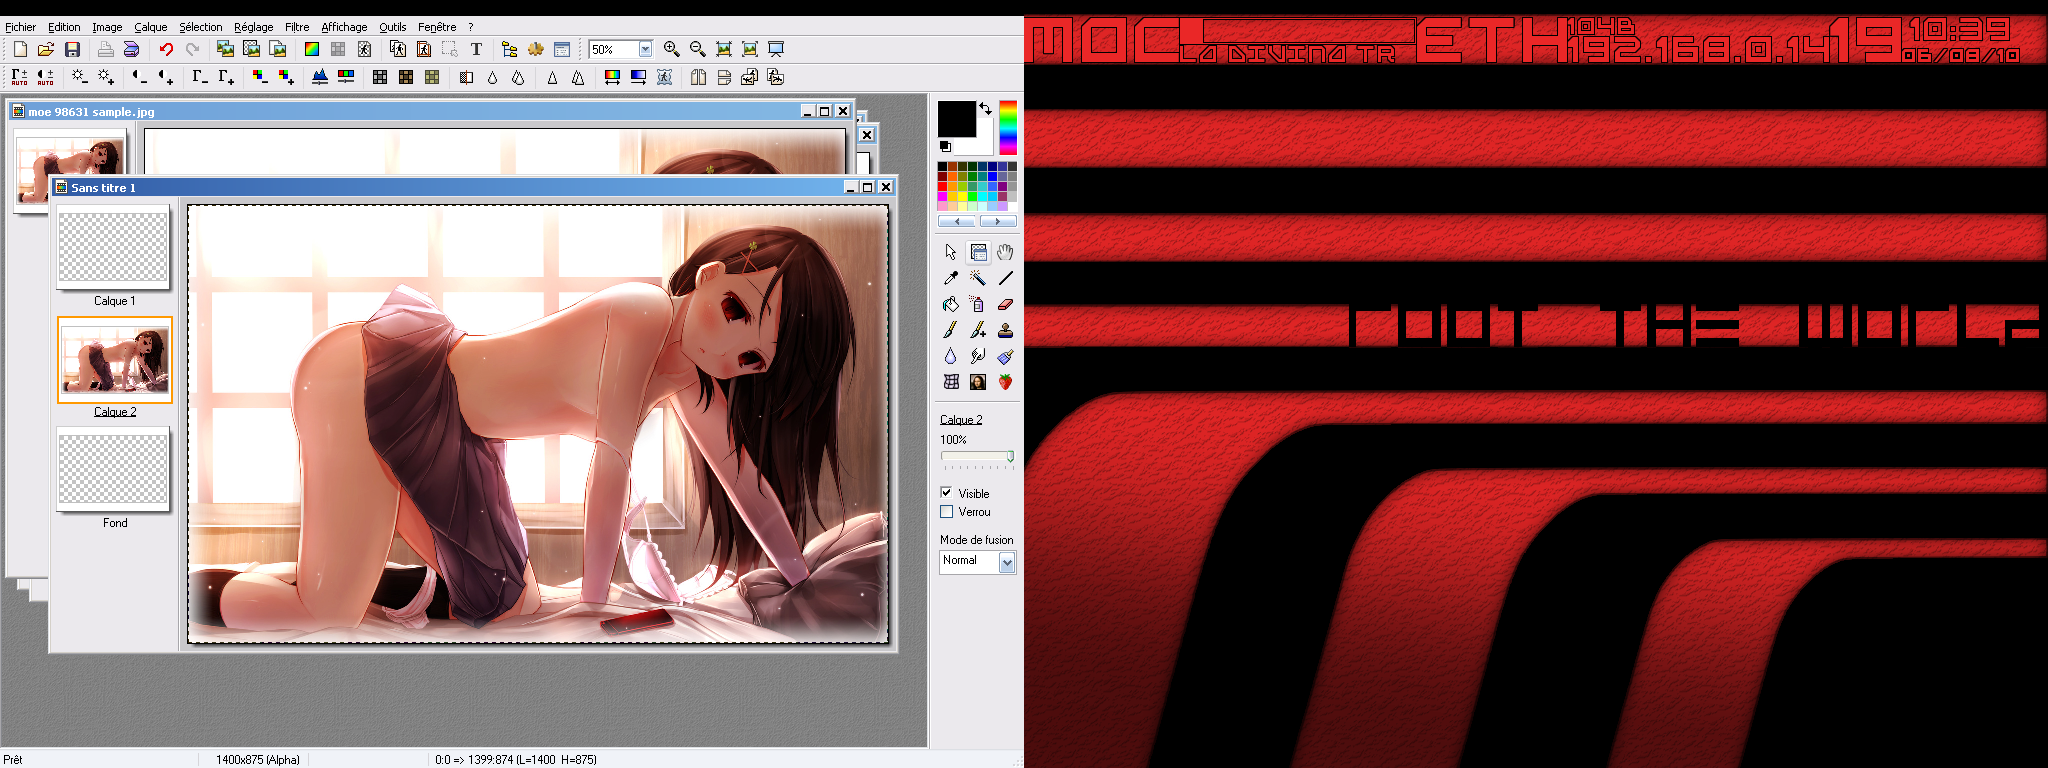Select the Line tool

pyautogui.click(x=1006, y=278)
